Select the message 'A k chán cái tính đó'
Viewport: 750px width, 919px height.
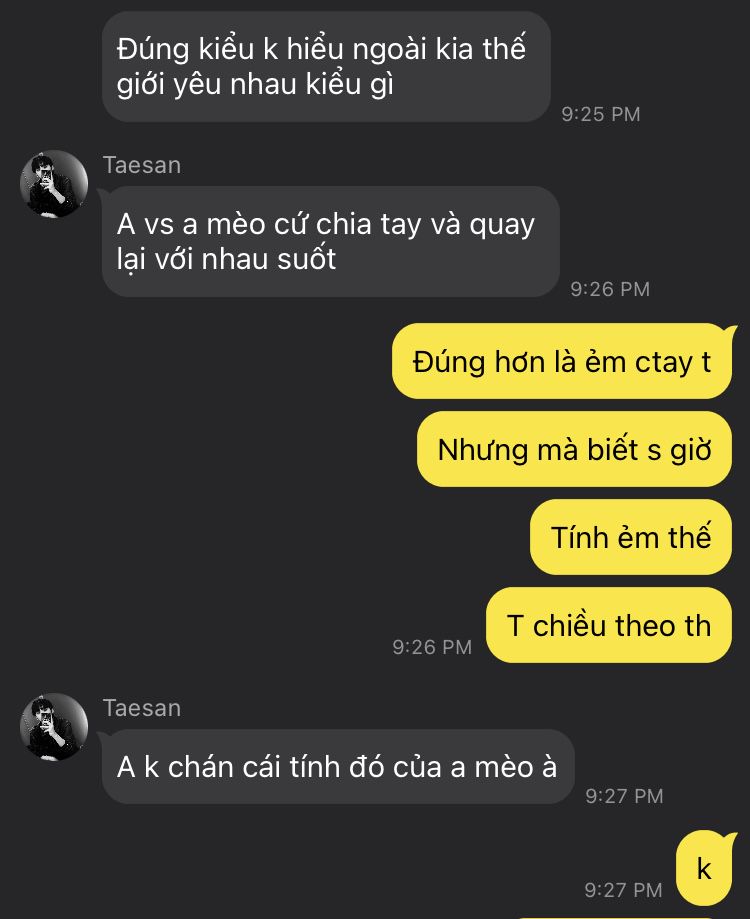coord(338,767)
